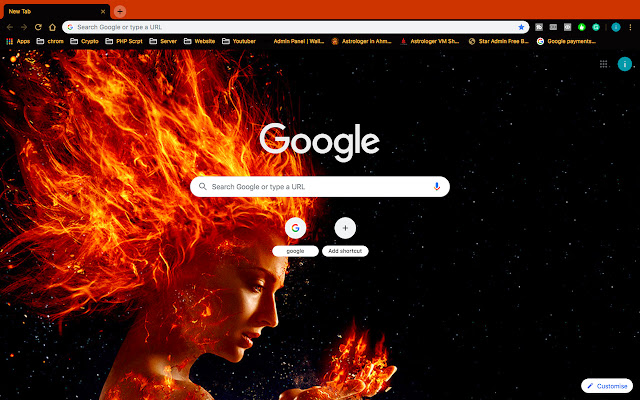Focus the center Google search box
This screenshot has width=640, height=400.
320,187
